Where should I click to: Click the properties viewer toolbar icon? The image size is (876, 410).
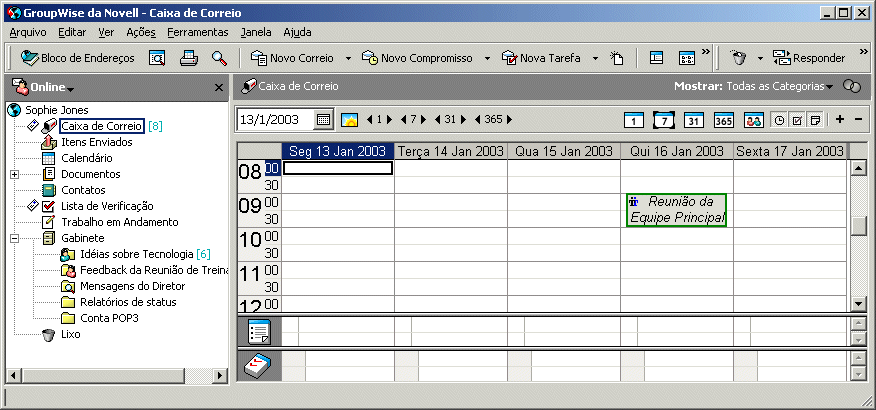click(157, 58)
